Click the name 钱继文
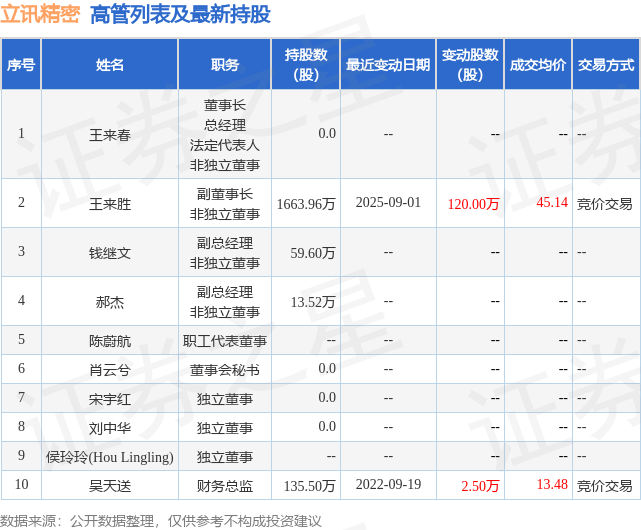 pyautogui.click(x=110, y=253)
